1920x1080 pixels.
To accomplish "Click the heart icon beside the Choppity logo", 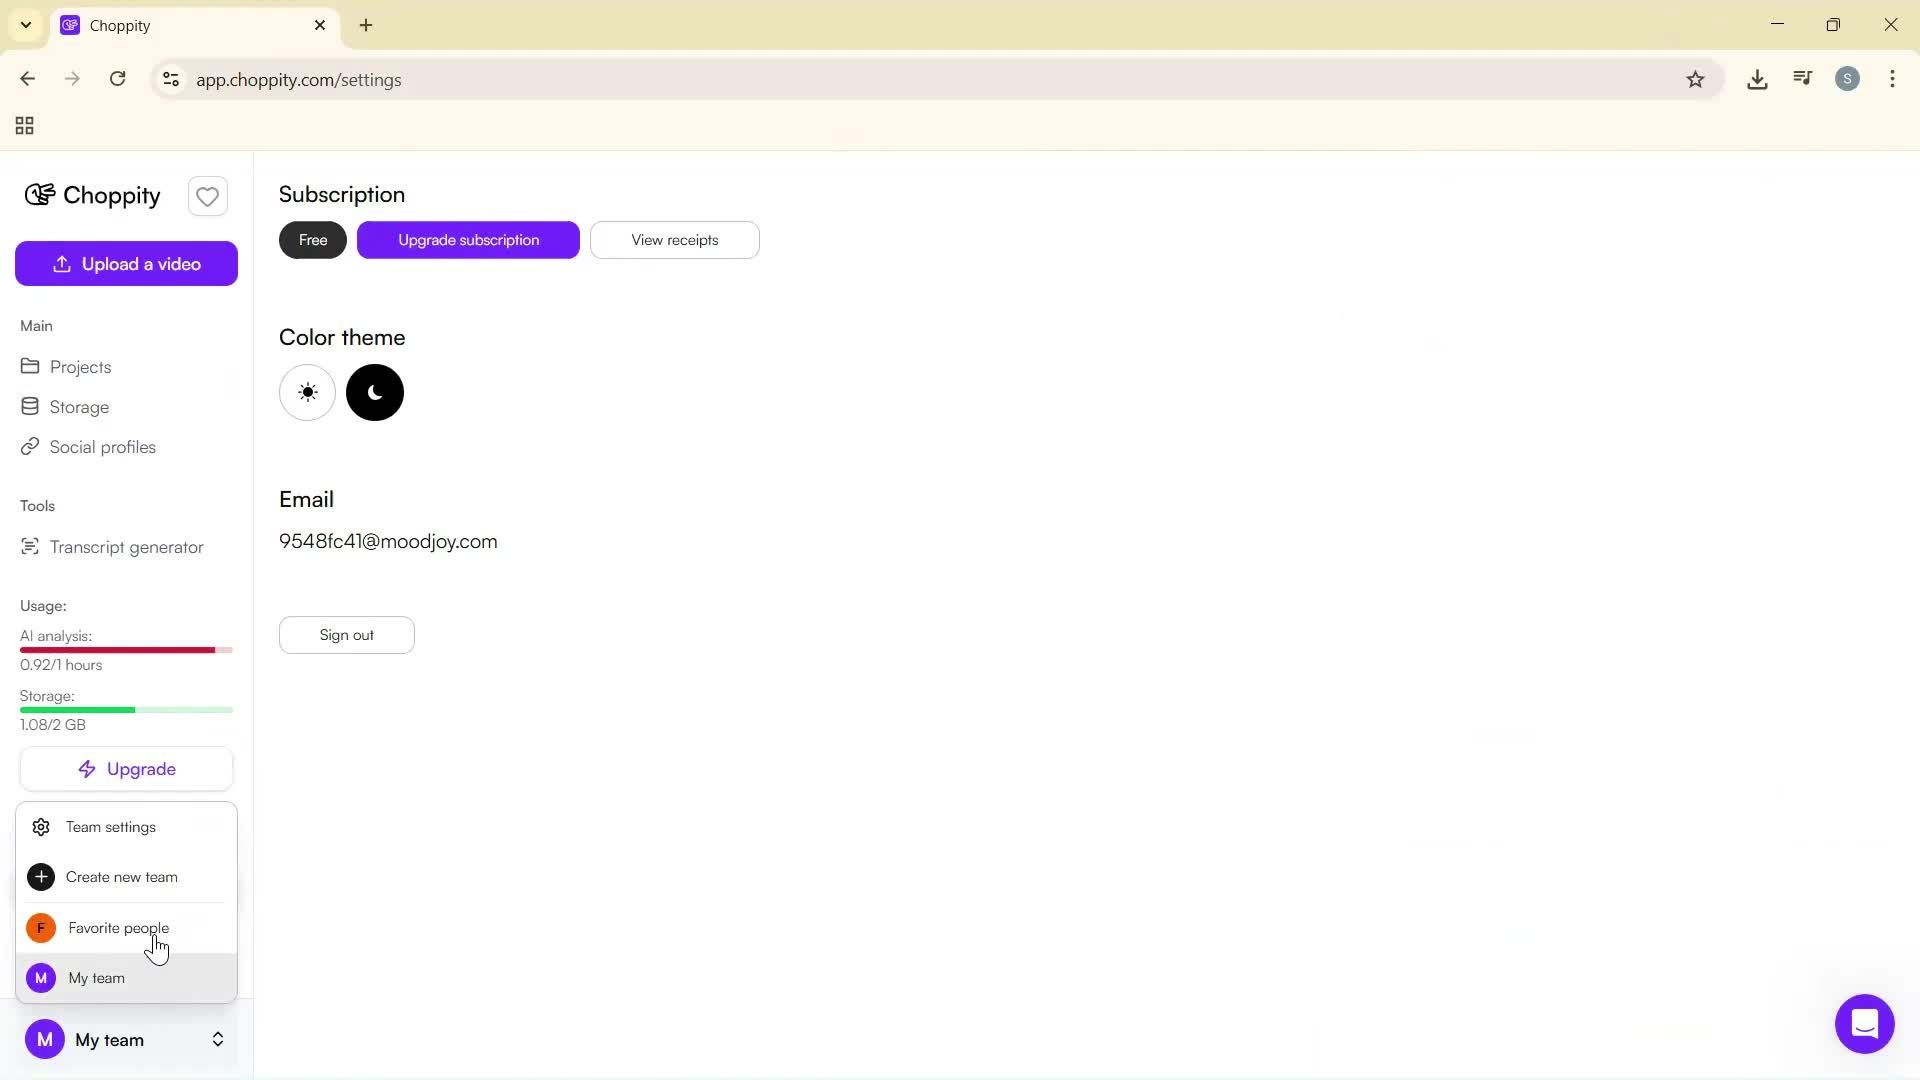I will pos(207,196).
